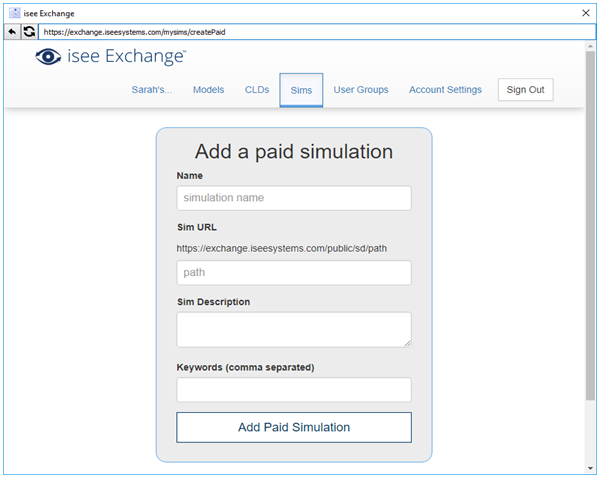Screen dimensions: 601x479
Task: Switch to the Models tab
Action: click(209, 90)
